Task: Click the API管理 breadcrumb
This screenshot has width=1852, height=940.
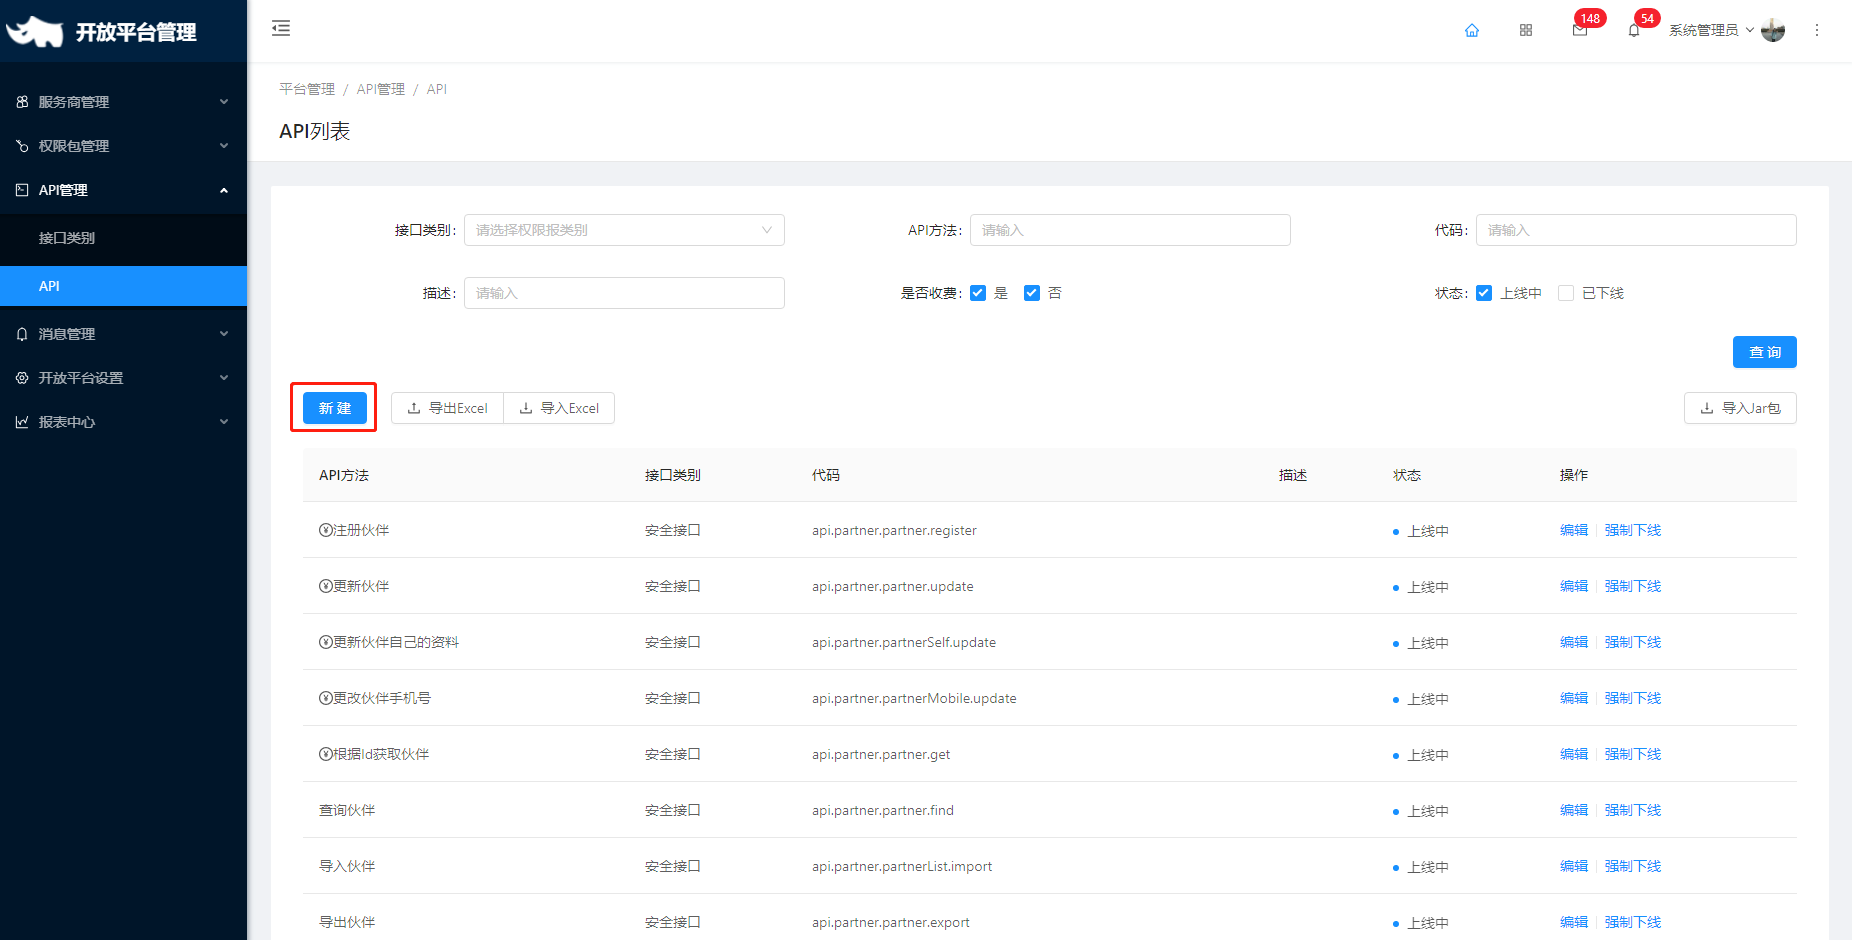Action: click(381, 89)
